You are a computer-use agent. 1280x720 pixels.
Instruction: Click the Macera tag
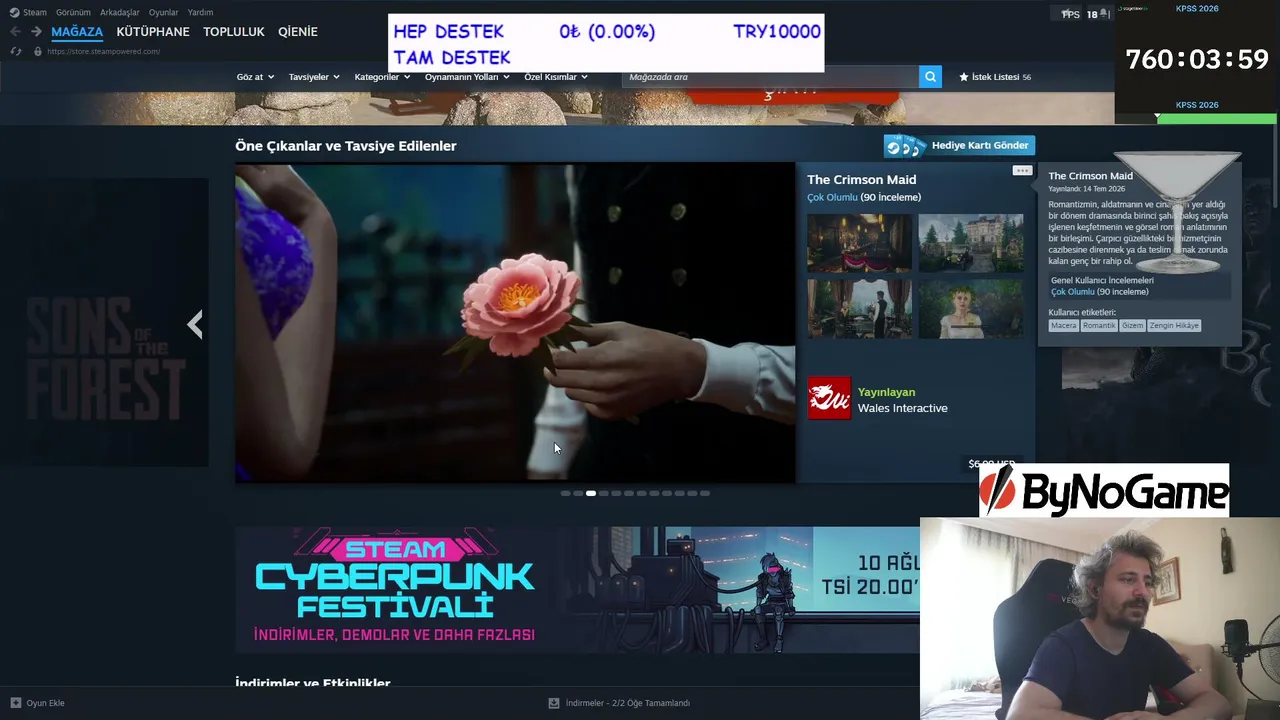[1064, 326]
